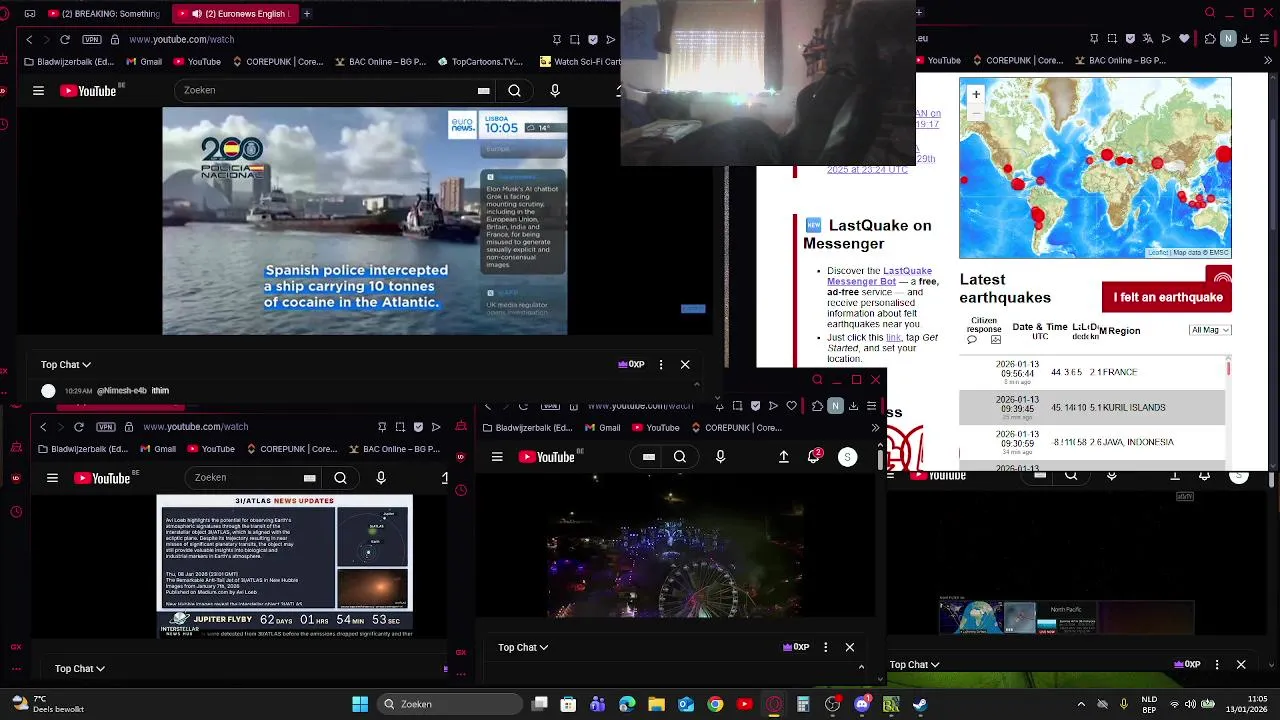1280x720 pixels.
Task: Open YouTube guide menu in the Euronews window
Action: pos(38,90)
